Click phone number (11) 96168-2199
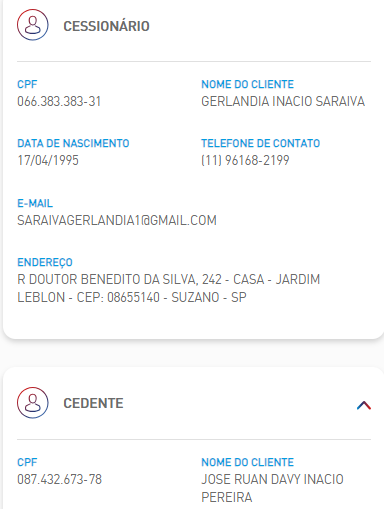Image resolution: width=384 pixels, height=509 pixels. [x=245, y=160]
